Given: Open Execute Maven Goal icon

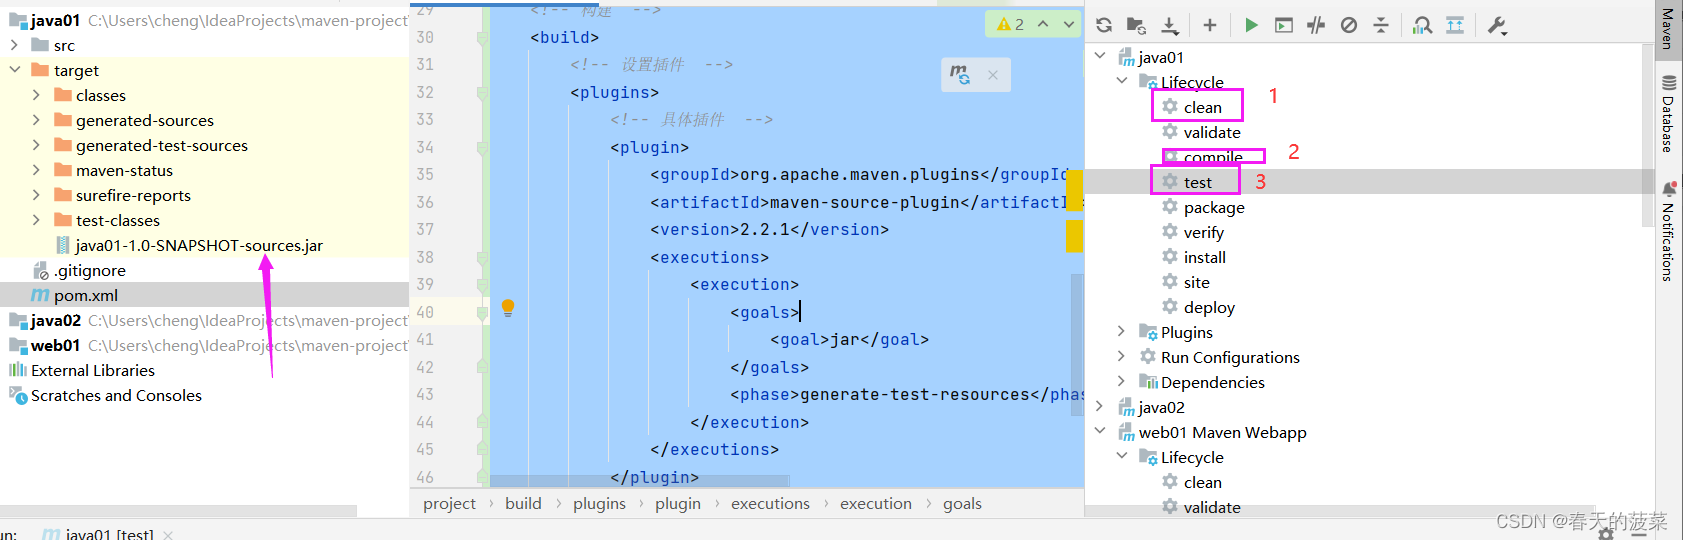Looking at the screenshot, I should click(x=1284, y=25).
